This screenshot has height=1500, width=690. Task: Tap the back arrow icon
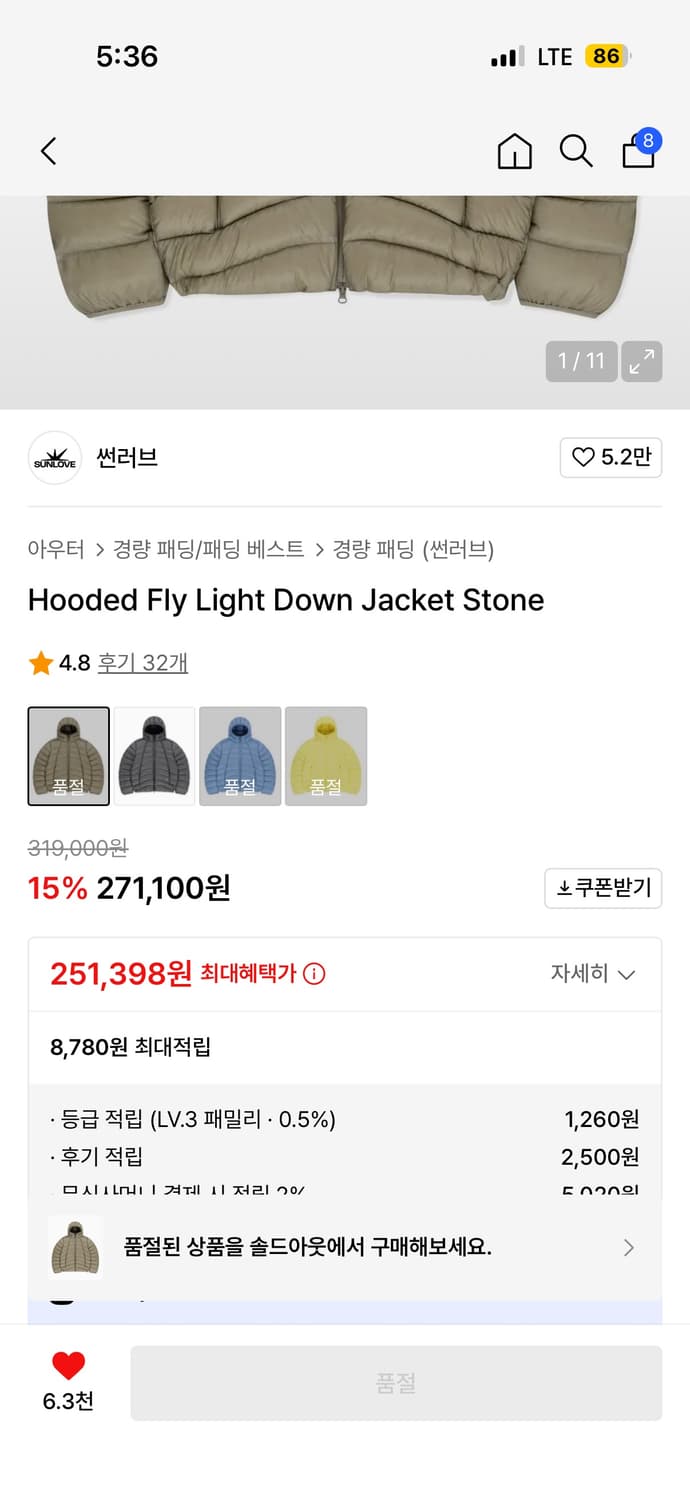click(48, 151)
